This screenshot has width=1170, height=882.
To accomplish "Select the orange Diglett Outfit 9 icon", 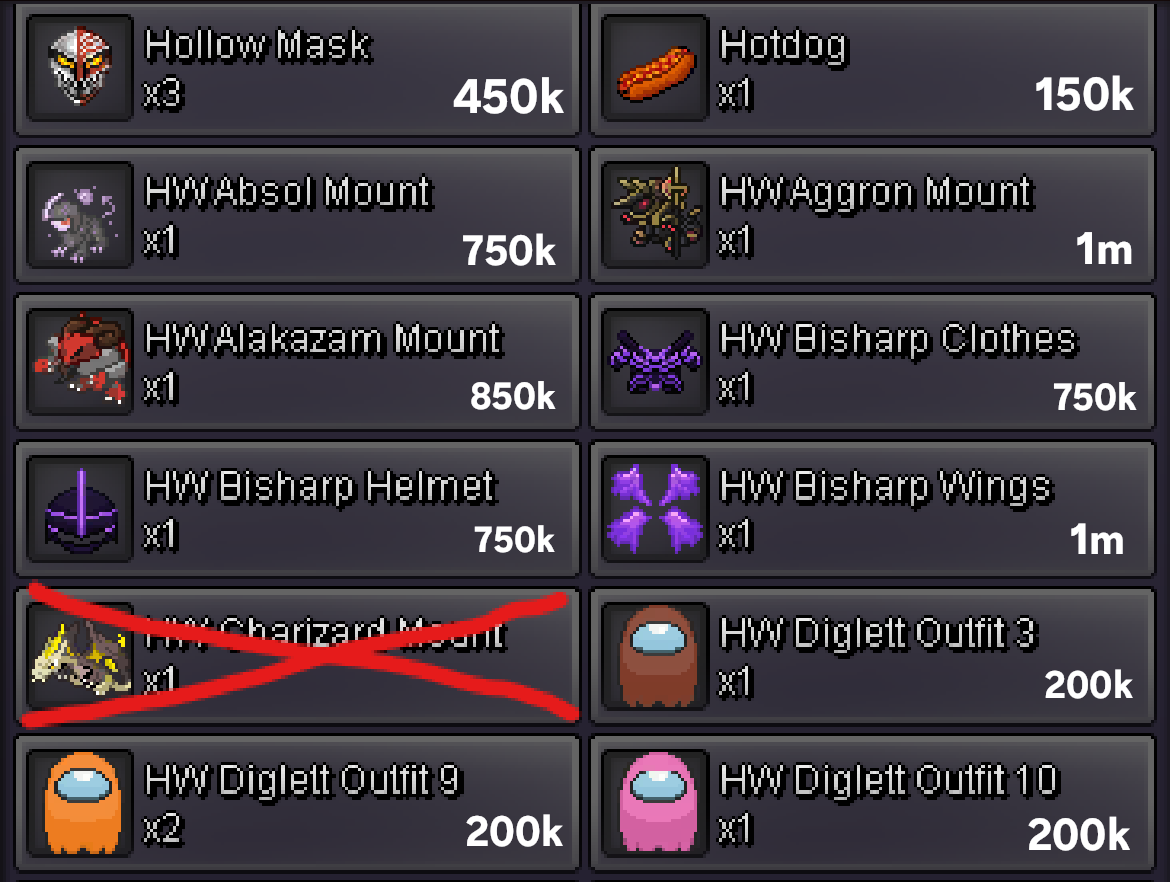I will click(x=80, y=803).
